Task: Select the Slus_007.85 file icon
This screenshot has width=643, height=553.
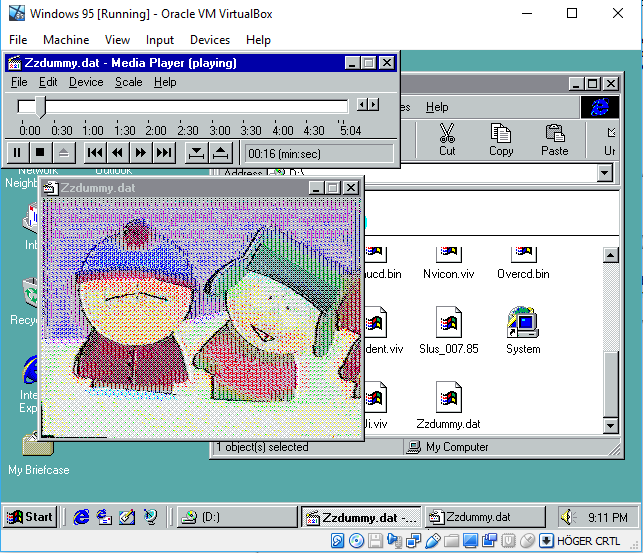Action: 449,322
